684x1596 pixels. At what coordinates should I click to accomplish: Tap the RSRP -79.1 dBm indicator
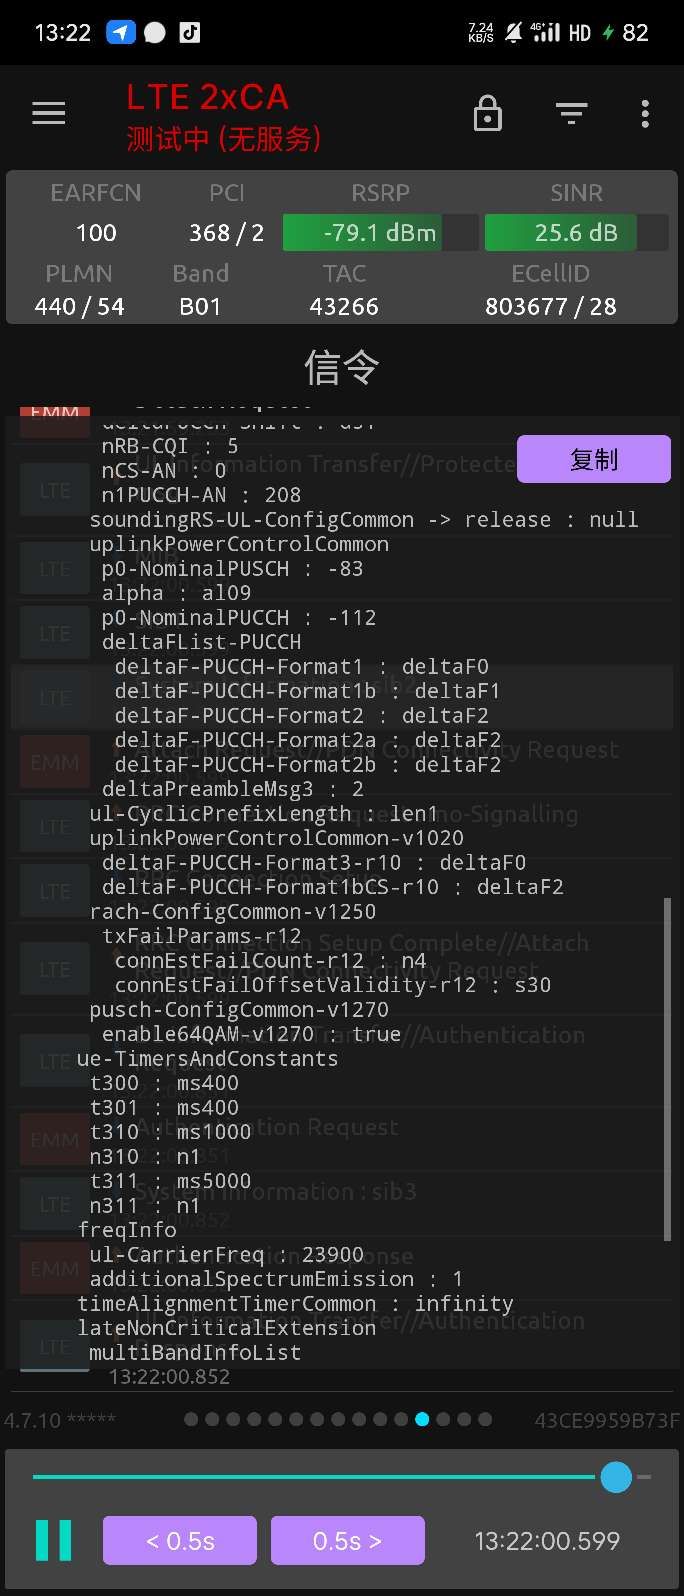[x=379, y=233]
